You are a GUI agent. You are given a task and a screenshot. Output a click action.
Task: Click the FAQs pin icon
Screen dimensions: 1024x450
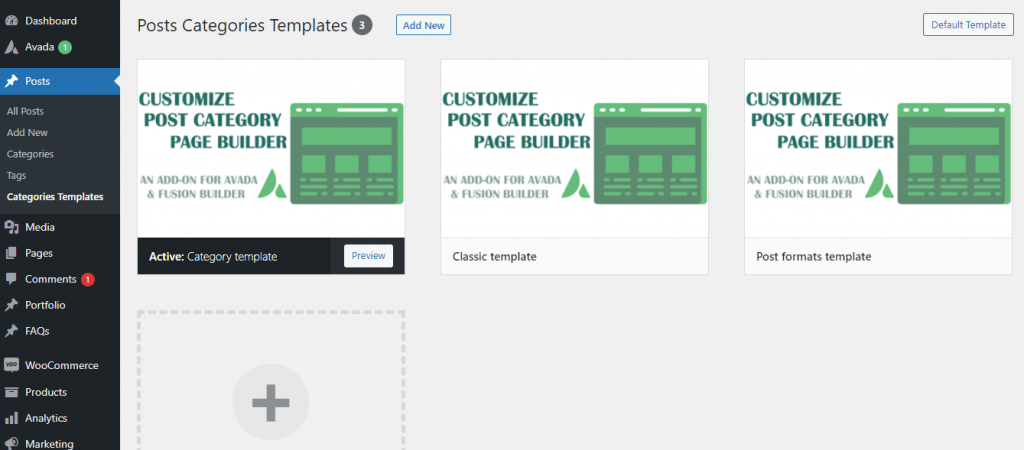[11, 331]
